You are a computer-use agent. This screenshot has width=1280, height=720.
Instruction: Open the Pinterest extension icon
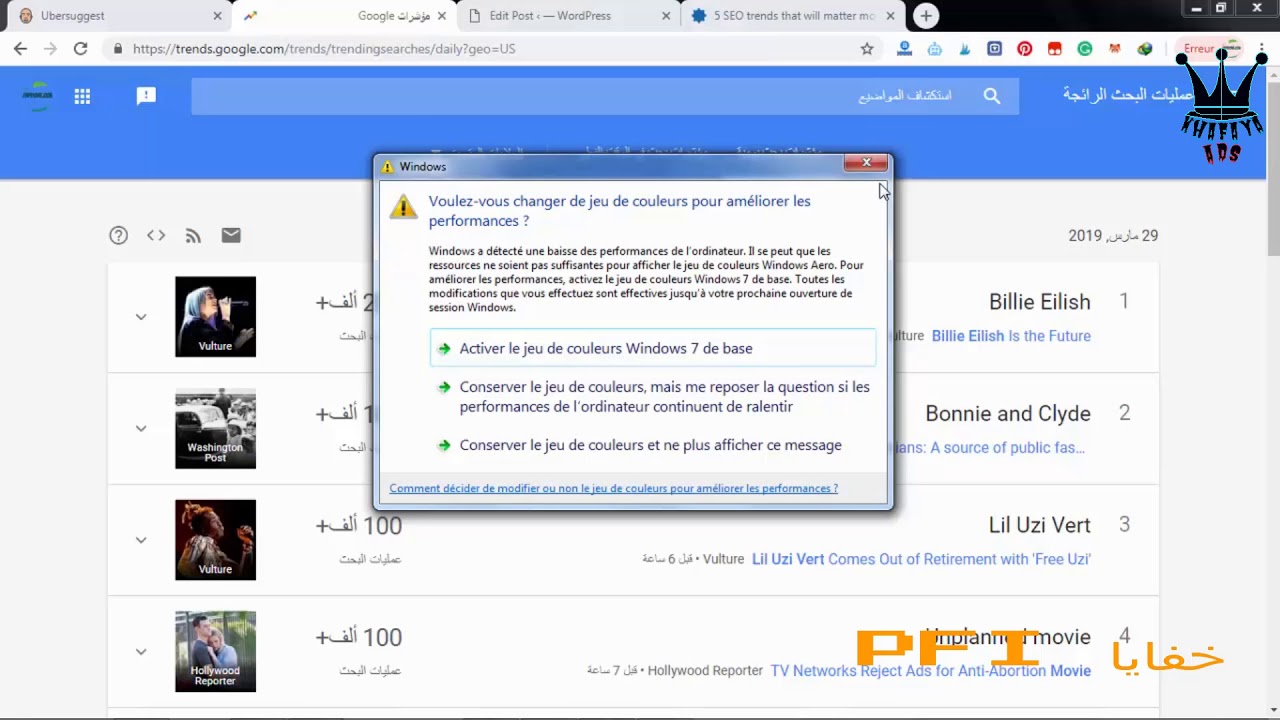pyautogui.click(x=1024, y=48)
